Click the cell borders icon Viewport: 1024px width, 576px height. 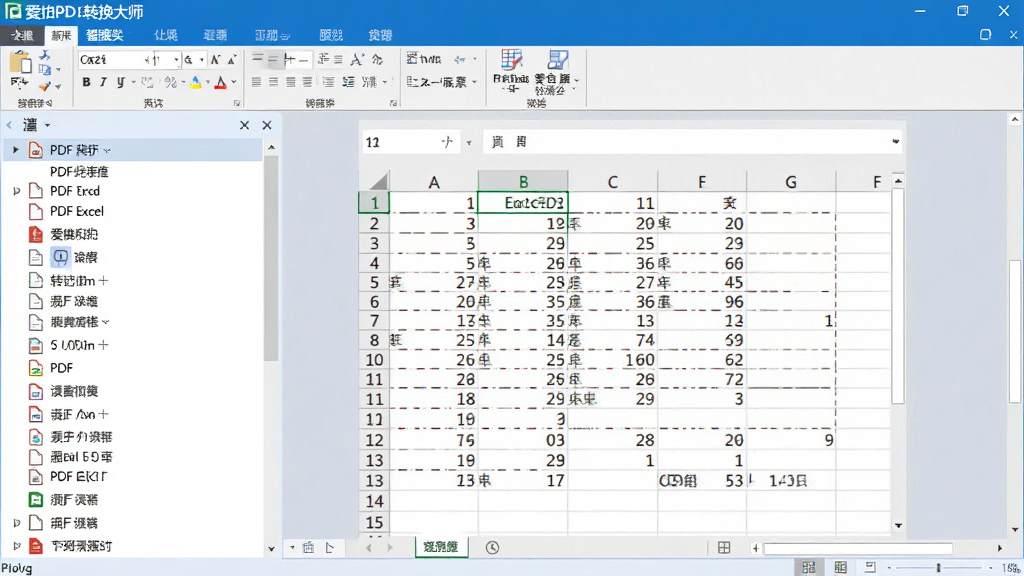click(147, 82)
